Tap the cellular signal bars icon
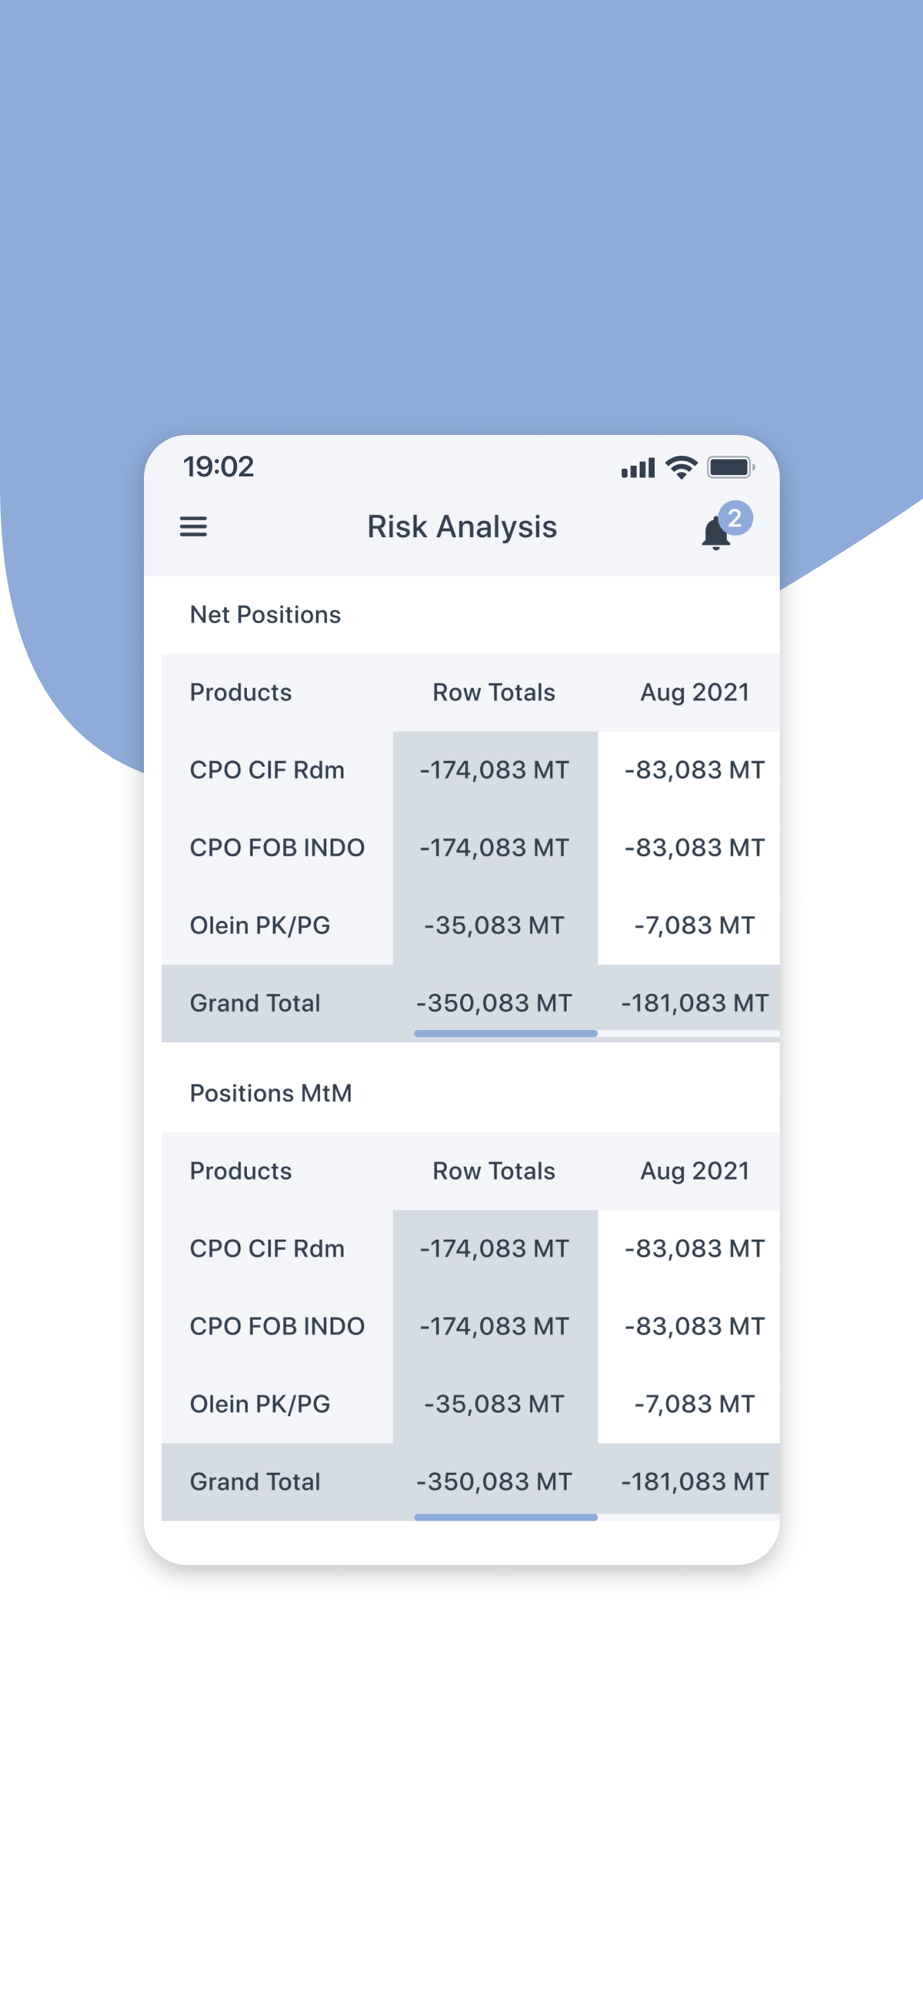923x2000 pixels. (638, 468)
